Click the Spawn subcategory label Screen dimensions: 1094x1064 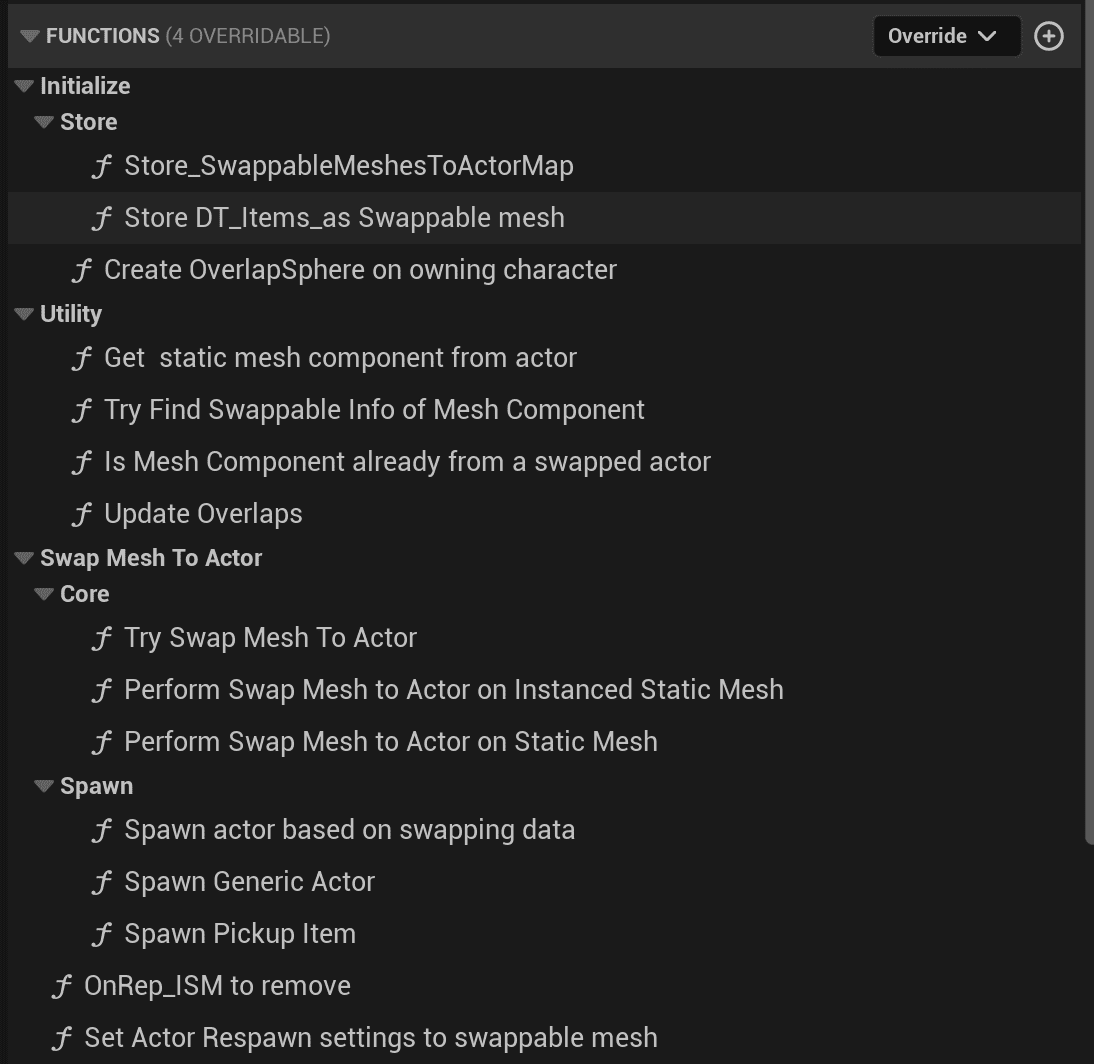tap(96, 786)
